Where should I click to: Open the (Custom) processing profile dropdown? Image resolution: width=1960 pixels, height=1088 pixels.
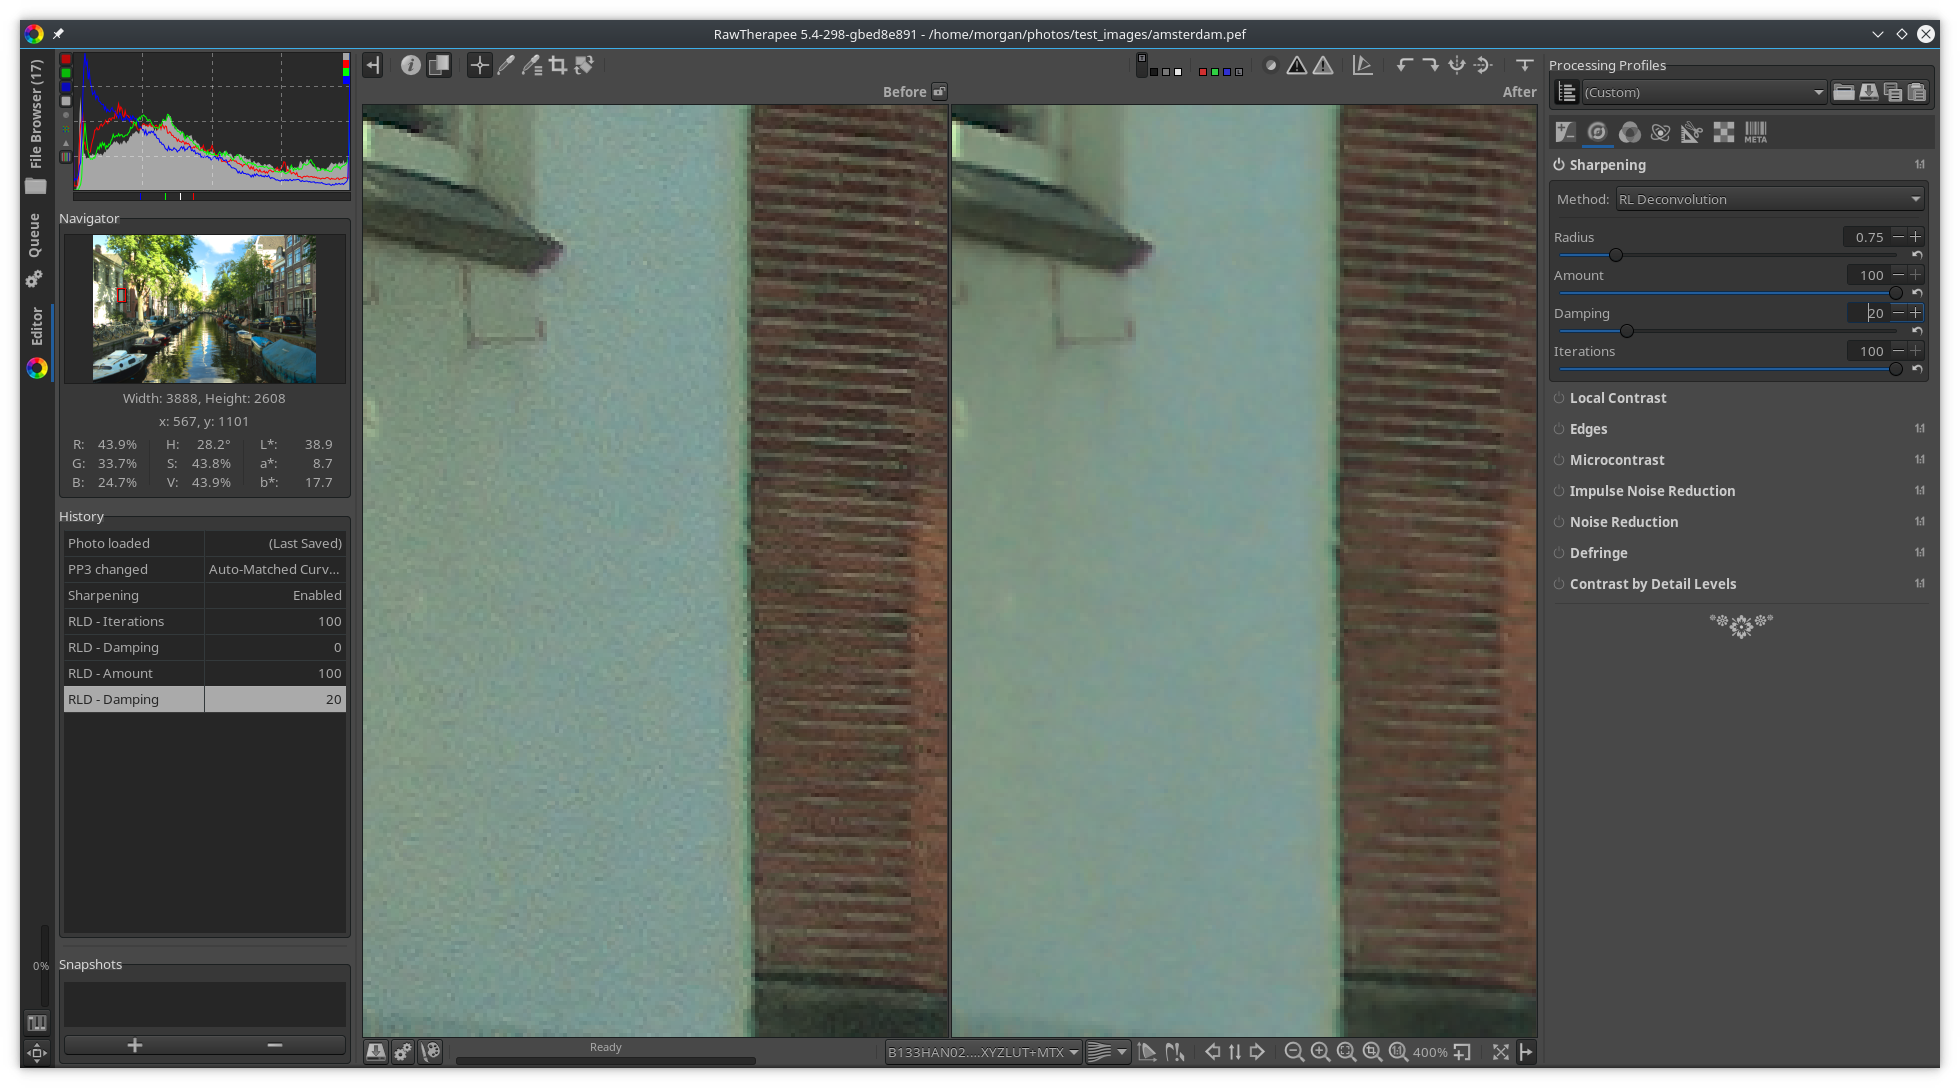pos(1704,93)
